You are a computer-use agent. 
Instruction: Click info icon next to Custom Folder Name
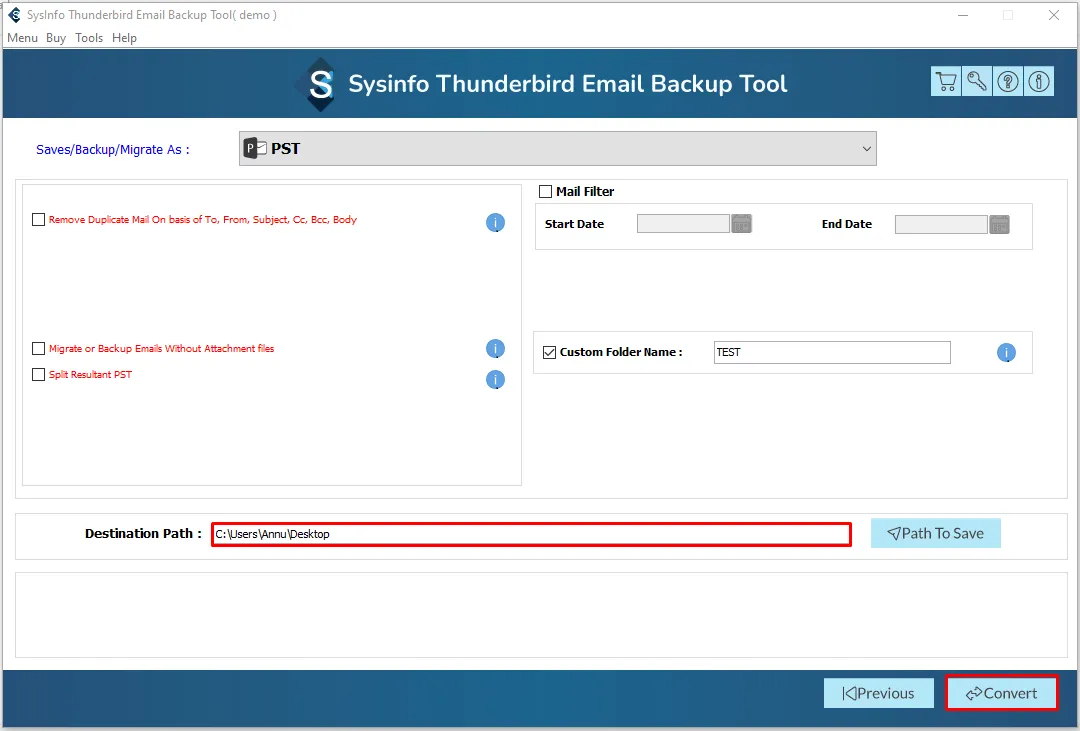point(1006,353)
